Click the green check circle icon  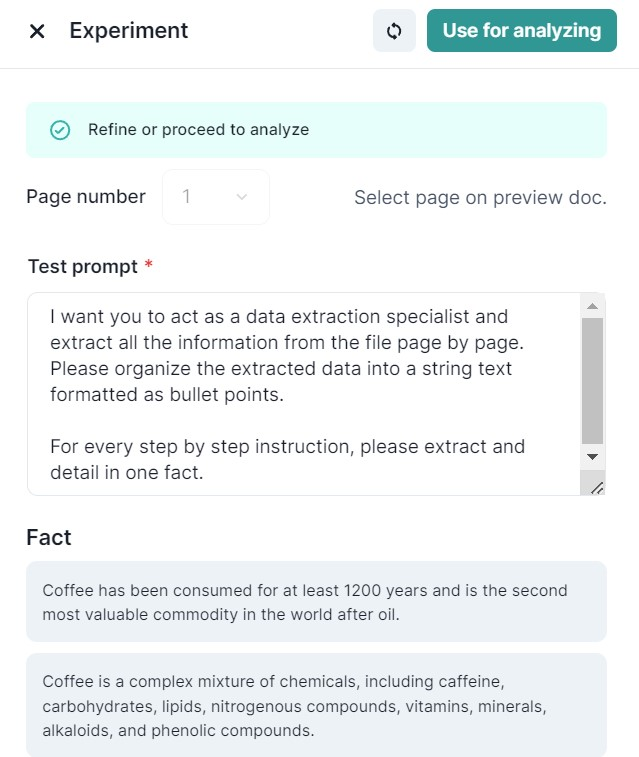click(60, 130)
